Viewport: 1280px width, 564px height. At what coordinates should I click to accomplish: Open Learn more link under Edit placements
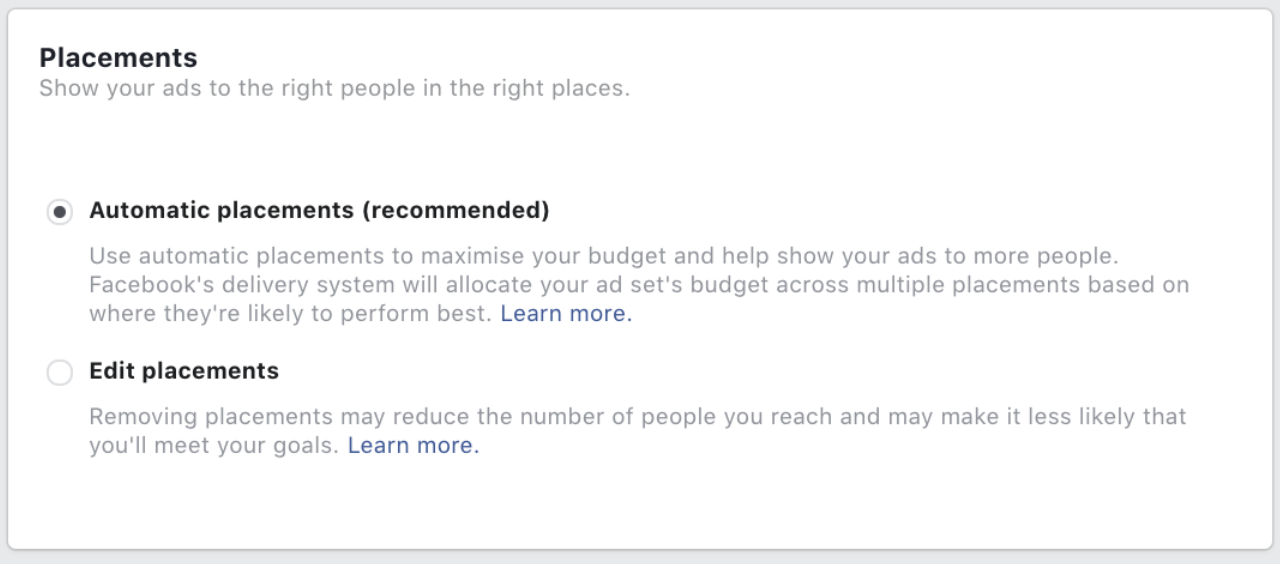click(413, 445)
